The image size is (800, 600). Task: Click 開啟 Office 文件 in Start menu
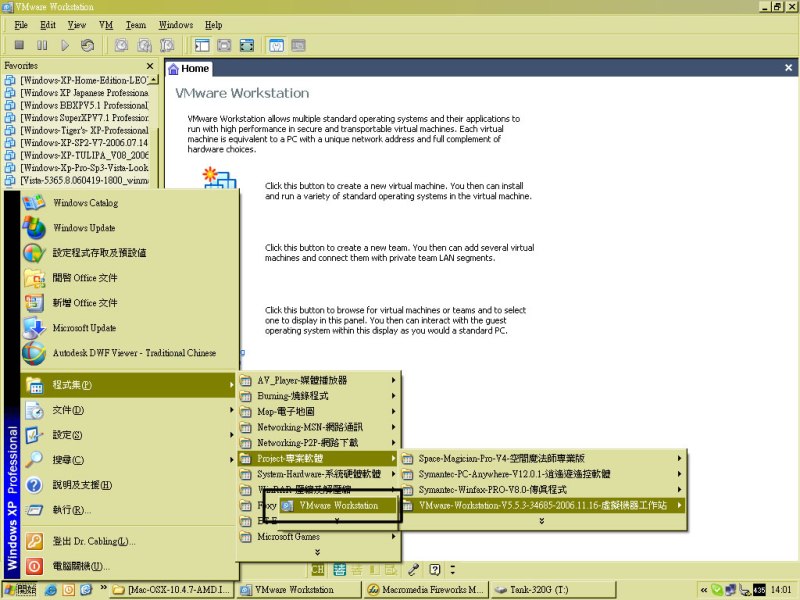[x=130, y=278]
